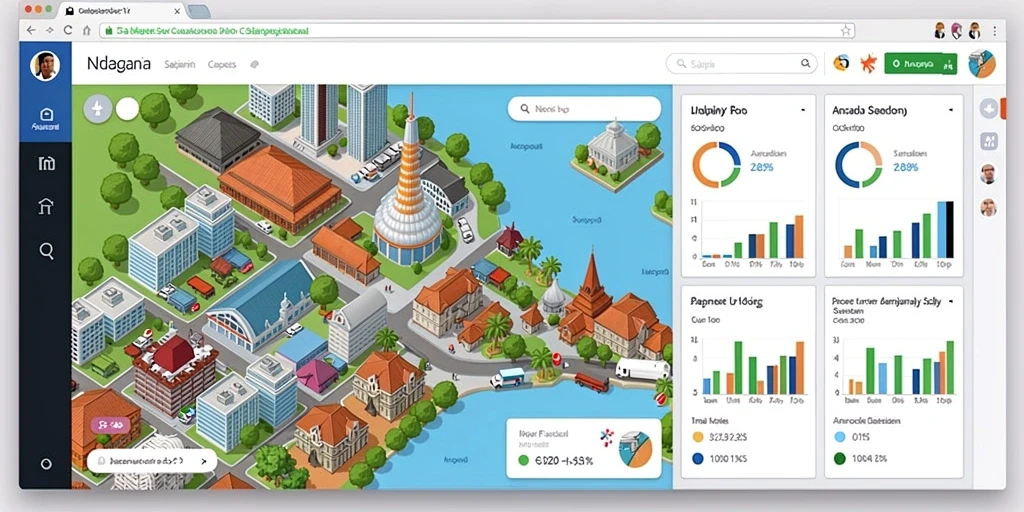Click the browser address bar

[476, 31]
